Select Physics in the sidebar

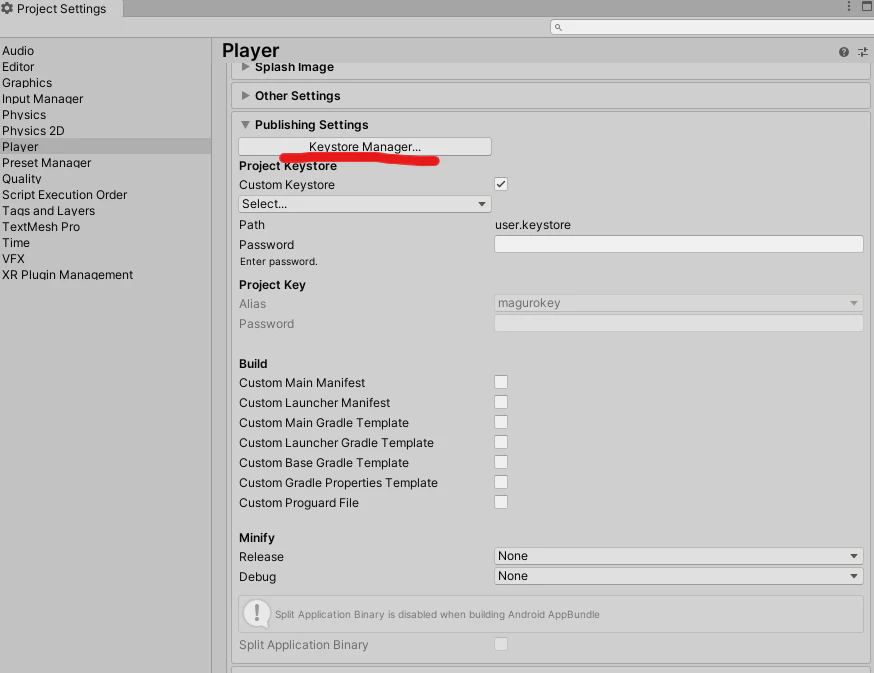24,115
